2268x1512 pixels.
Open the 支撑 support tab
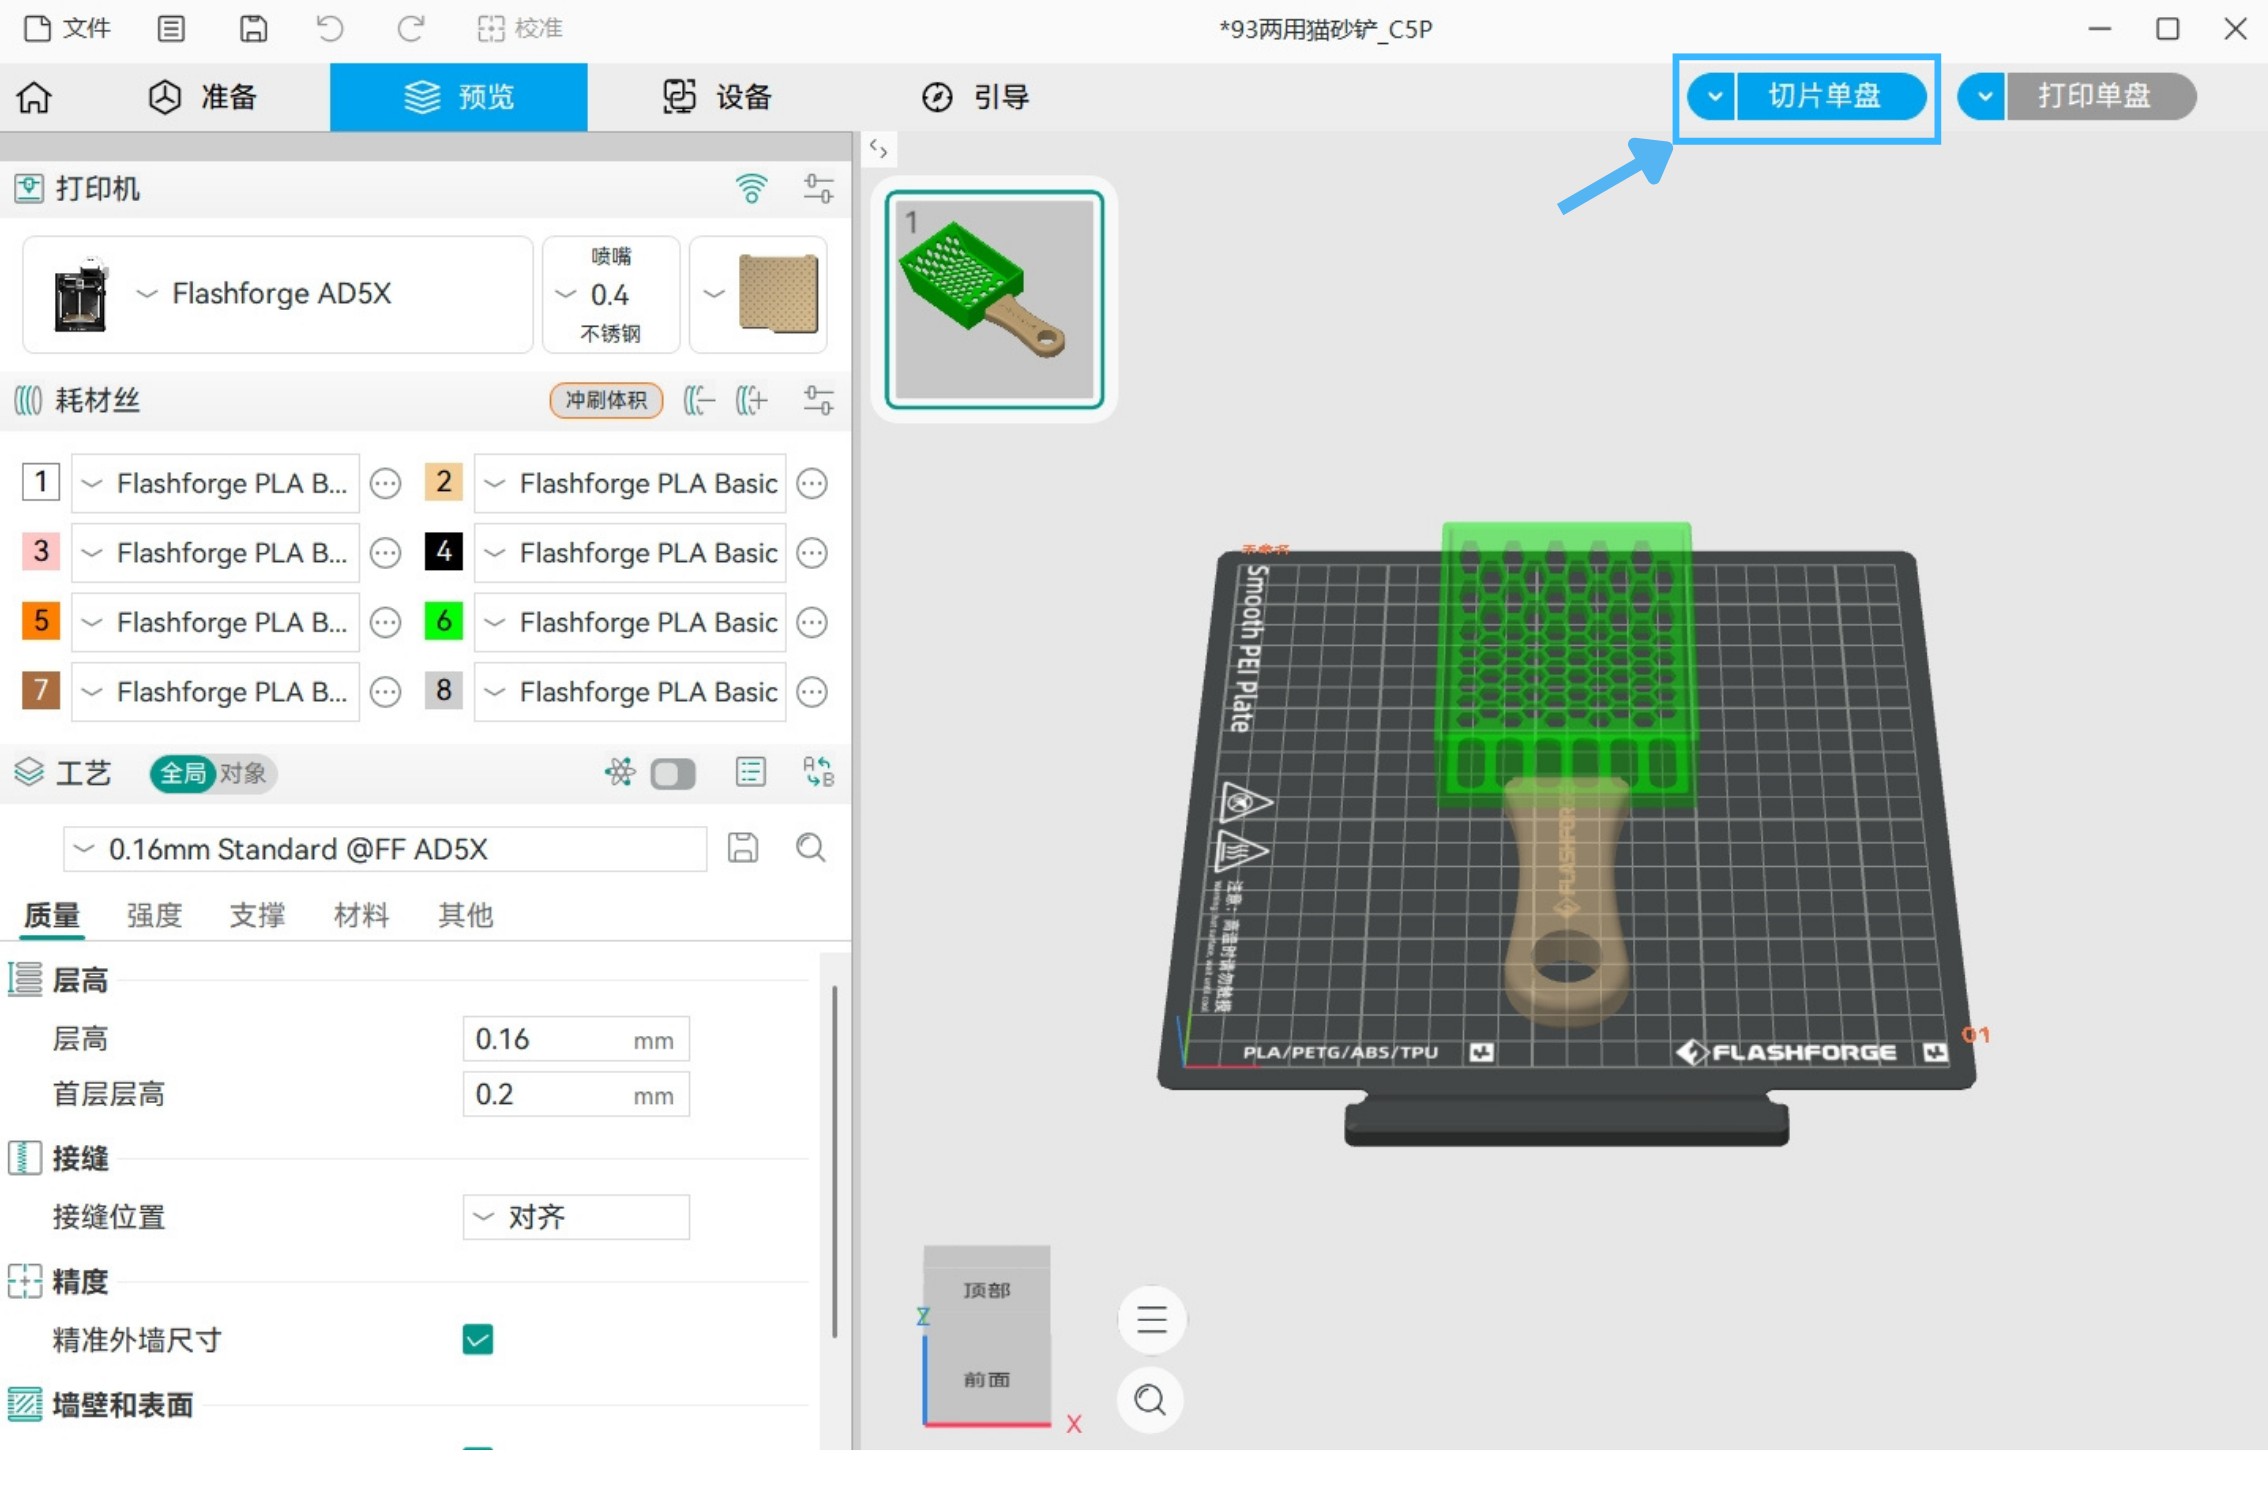257,915
